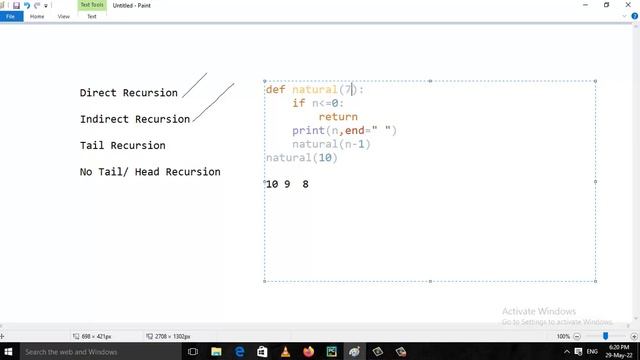640x360 pixels.
Task: Click the horizontal scrollbar below the canvas
Action: [314, 326]
